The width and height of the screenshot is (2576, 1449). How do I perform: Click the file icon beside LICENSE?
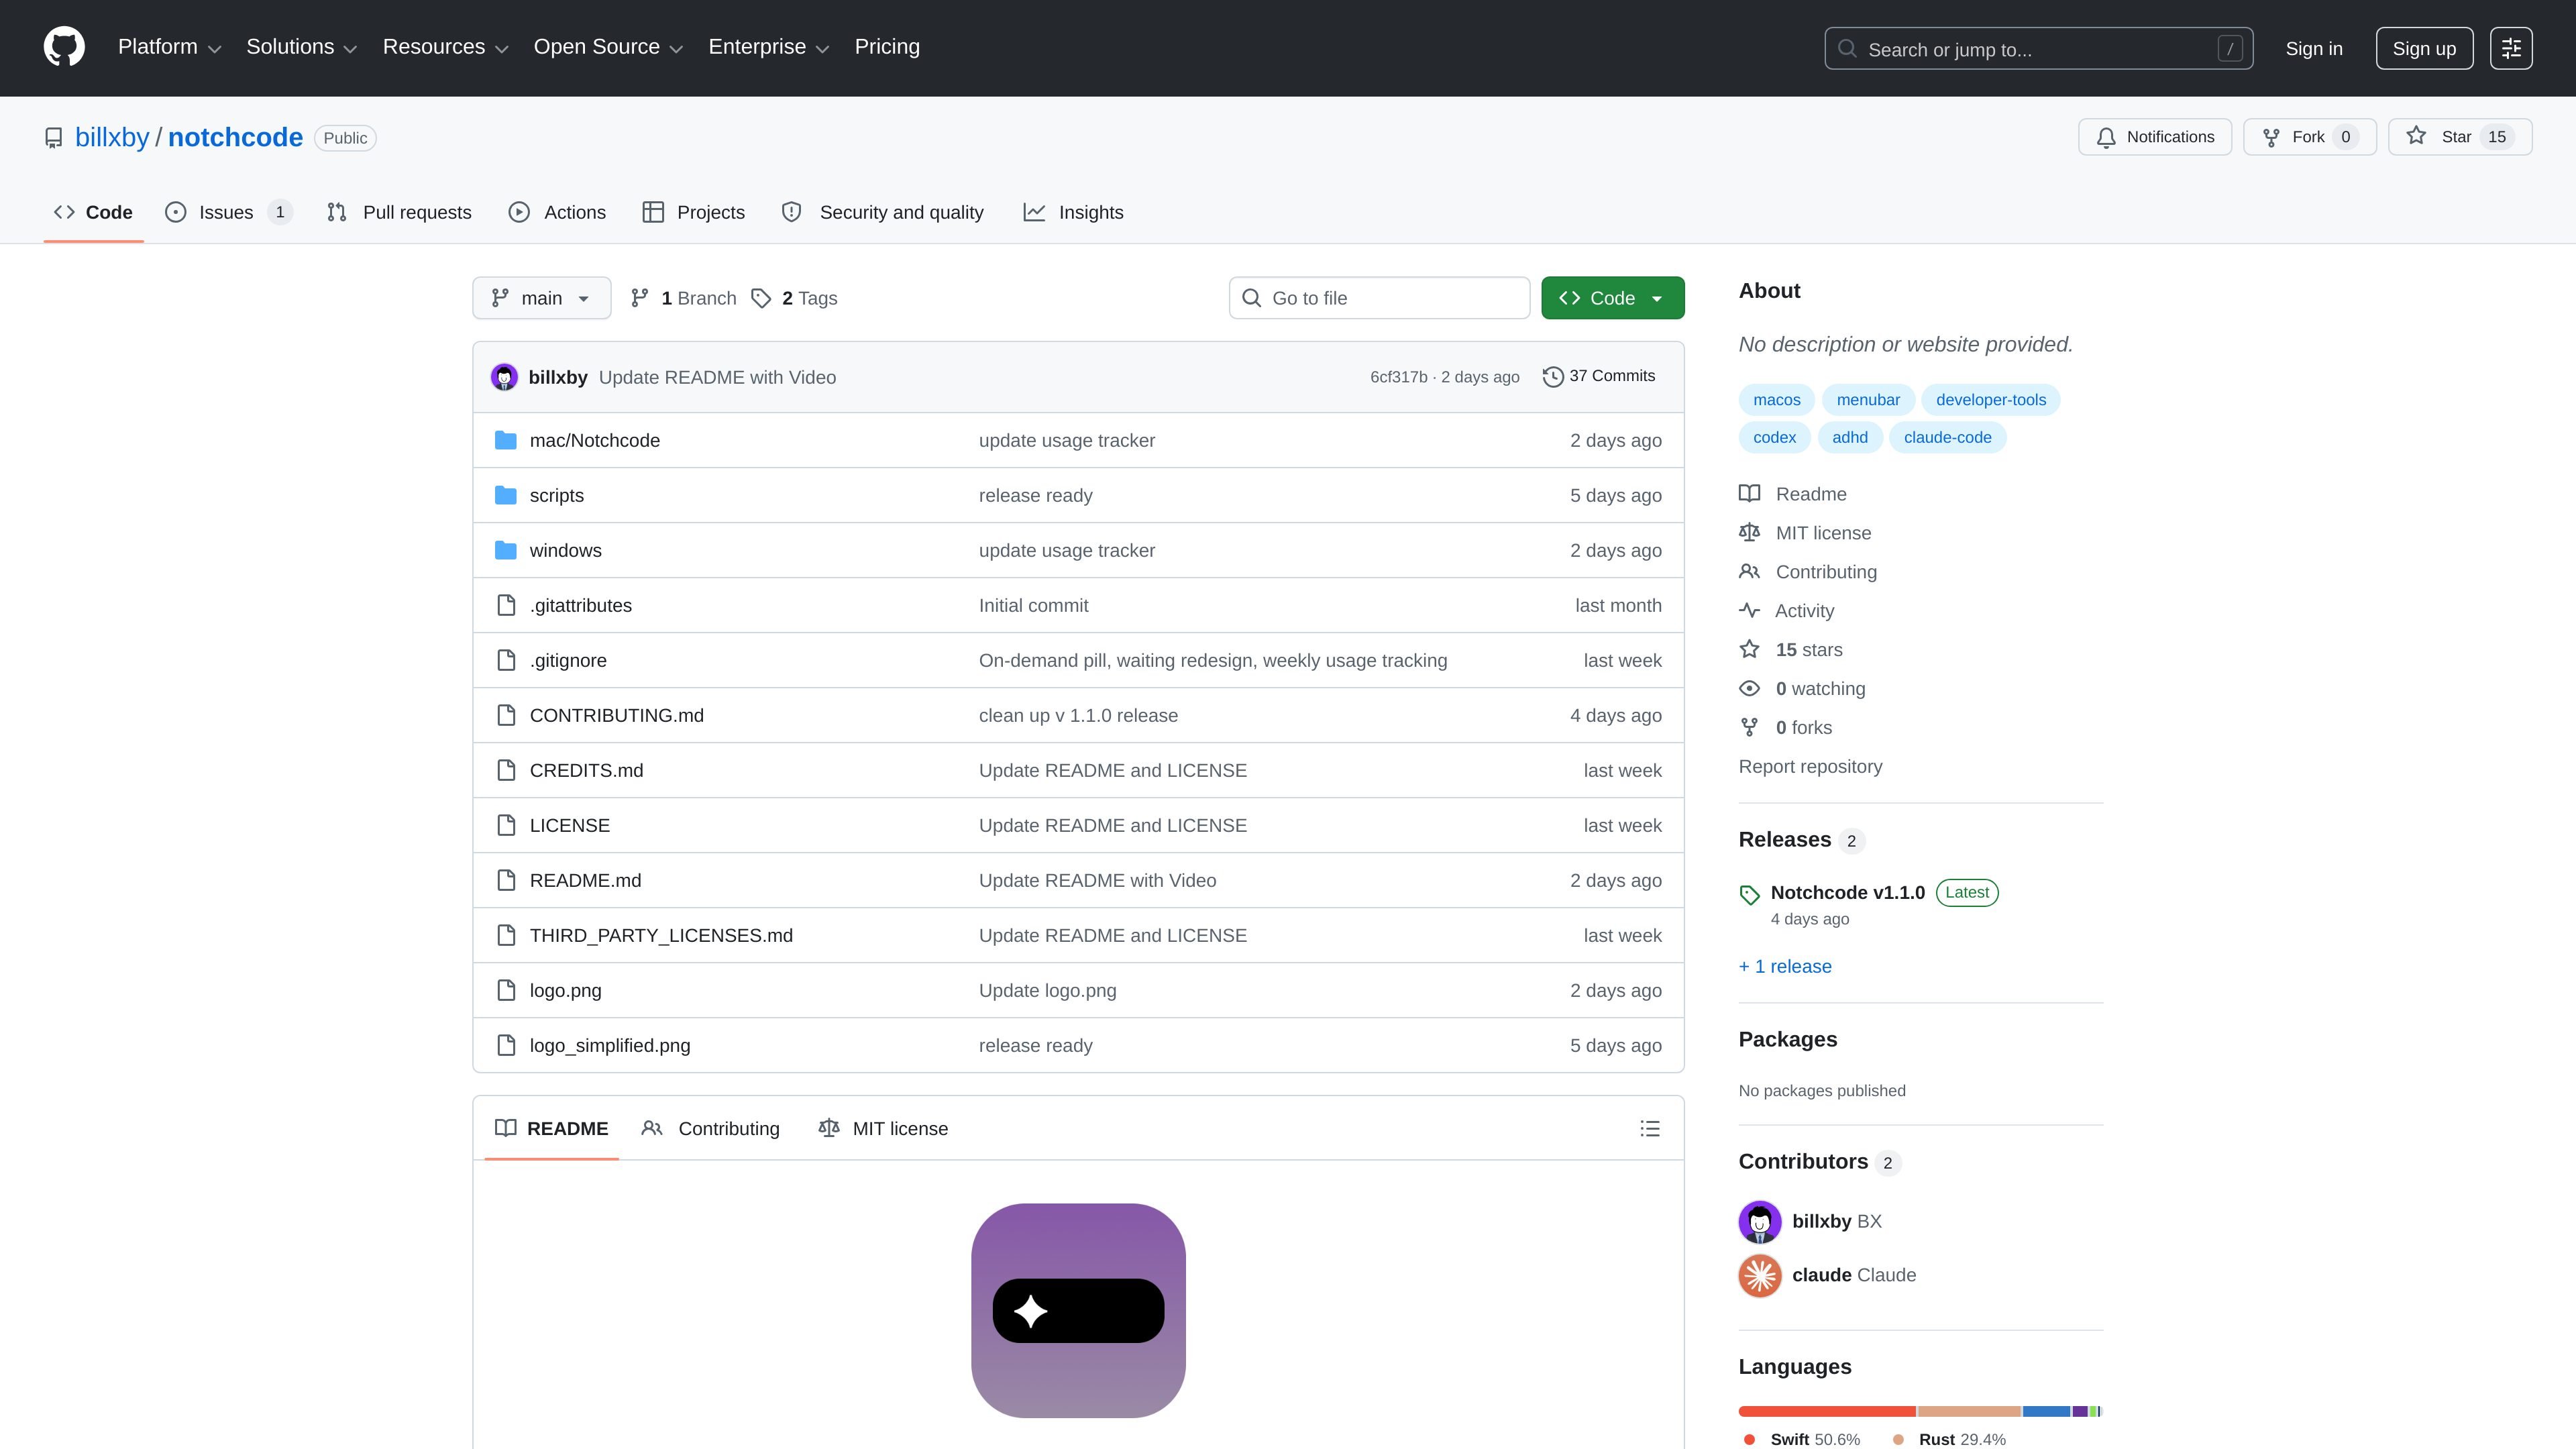[x=506, y=825]
